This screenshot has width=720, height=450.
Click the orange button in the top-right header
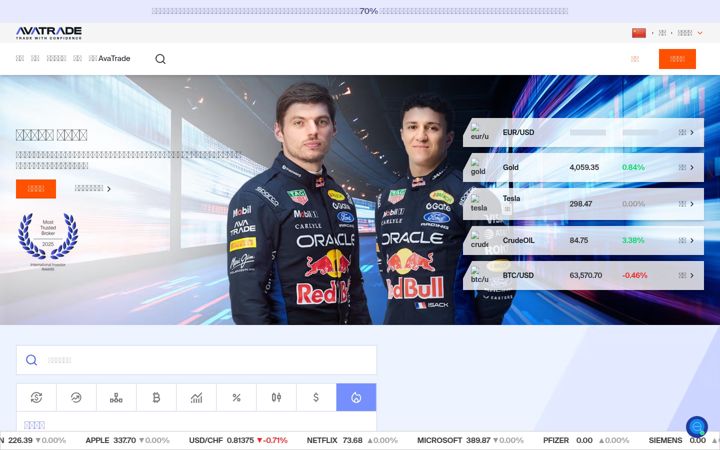(x=677, y=59)
